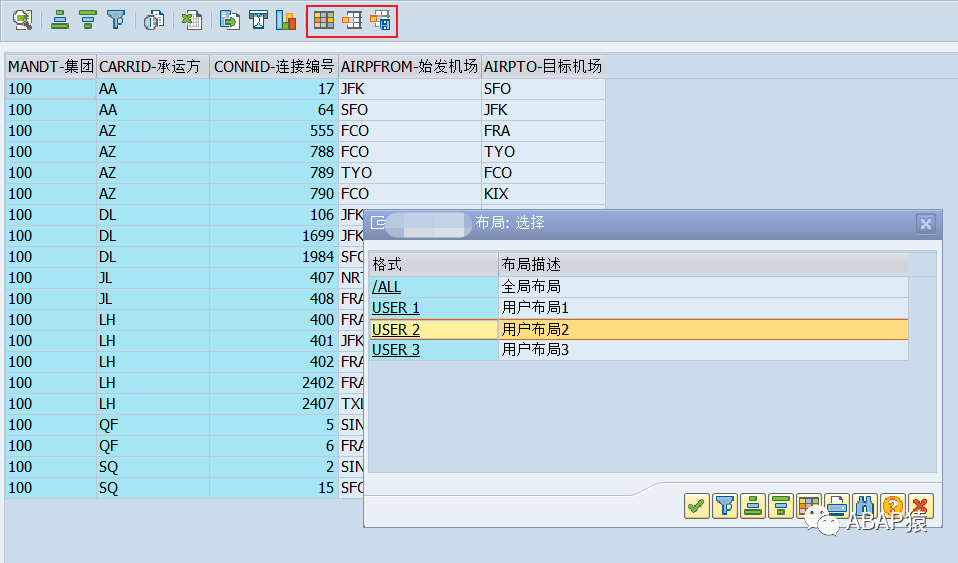Screen dimensions: 958x563
Task: Click the 布局描述 column header in dialog
Action: [x=703, y=264]
